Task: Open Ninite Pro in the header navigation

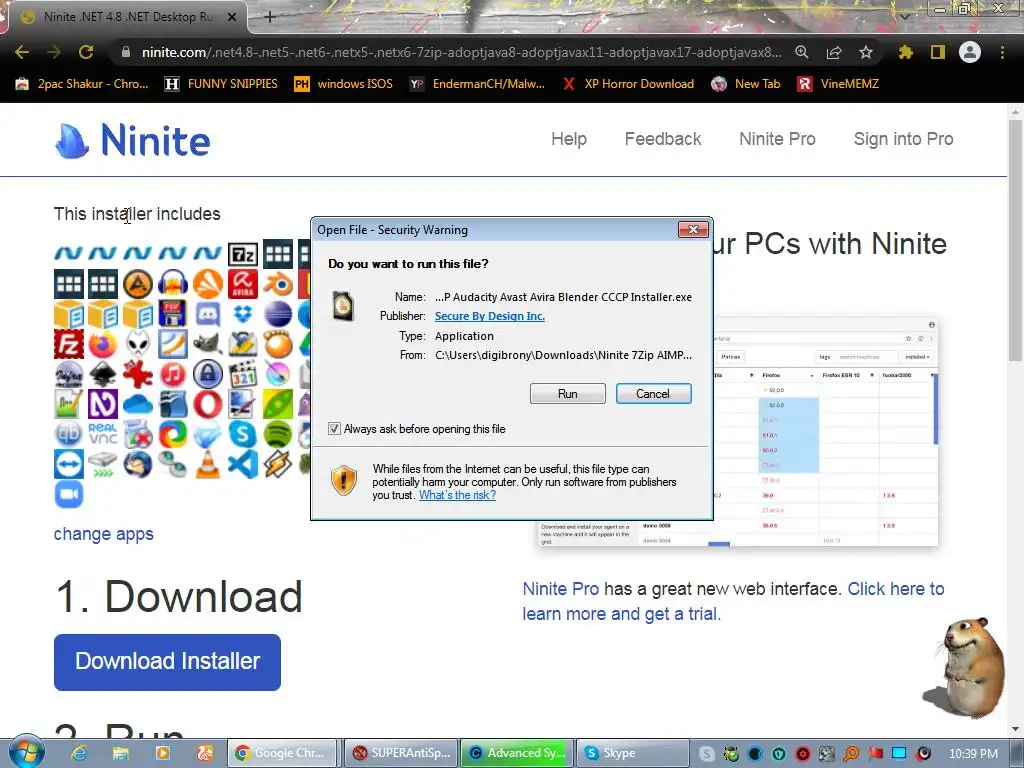Action: point(777,139)
